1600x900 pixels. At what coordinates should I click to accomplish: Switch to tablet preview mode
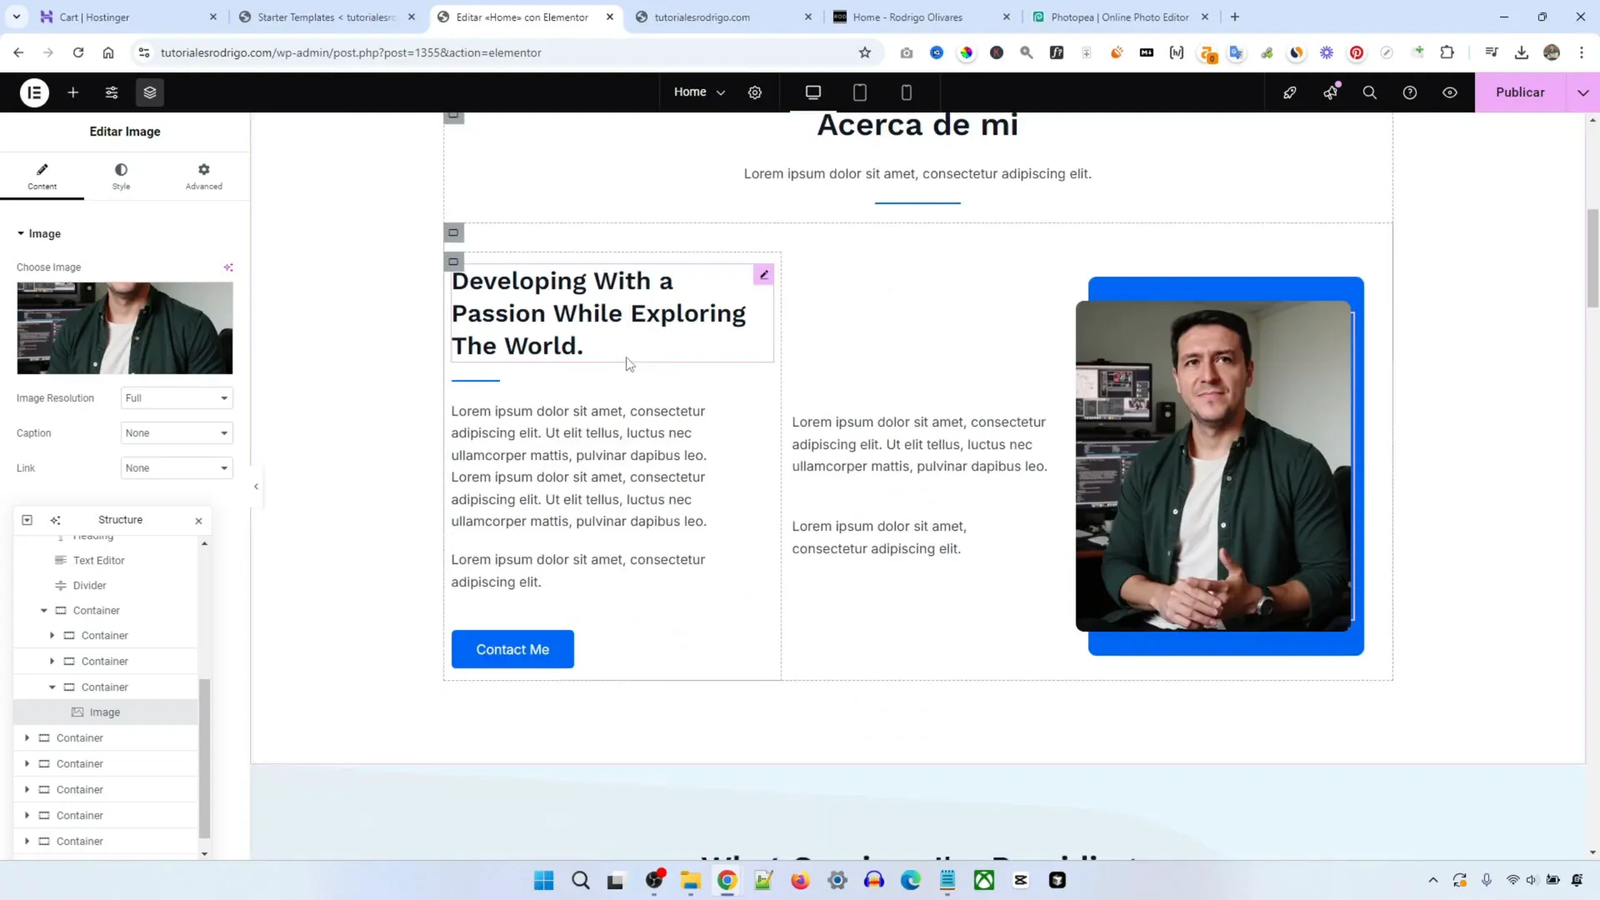(x=859, y=92)
